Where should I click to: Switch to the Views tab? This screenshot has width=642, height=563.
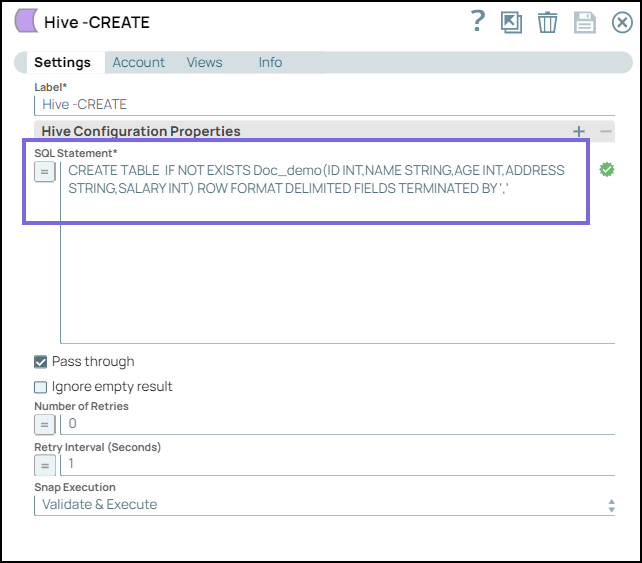pos(204,62)
